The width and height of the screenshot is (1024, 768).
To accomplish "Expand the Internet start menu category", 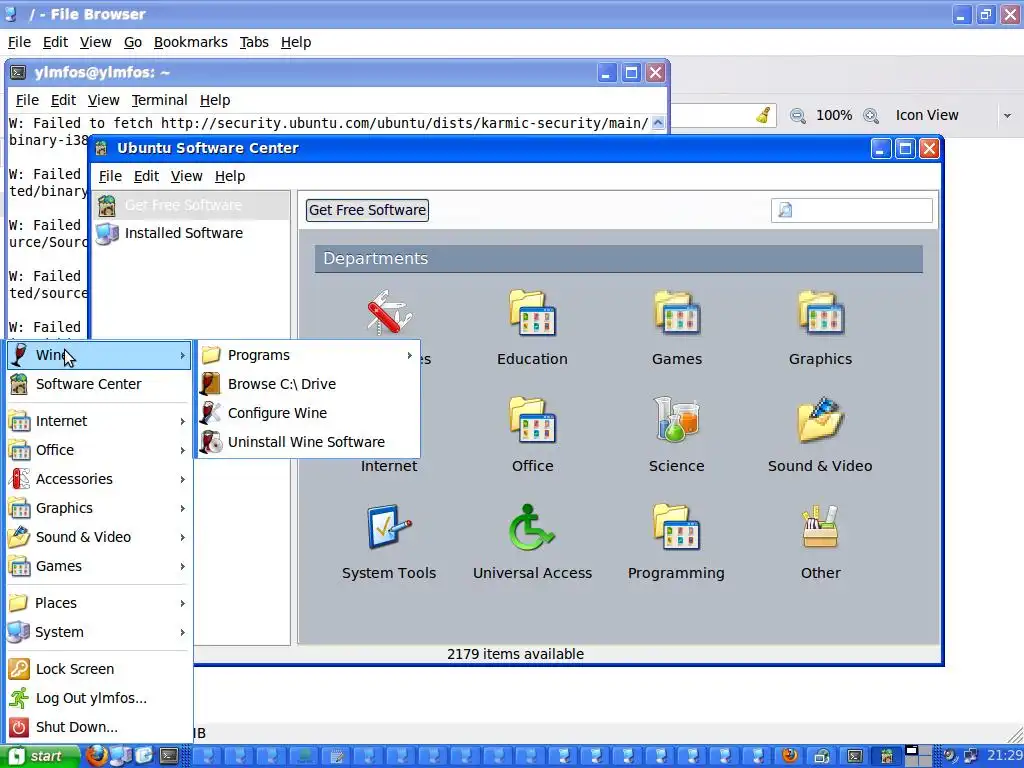I will click(x=99, y=421).
